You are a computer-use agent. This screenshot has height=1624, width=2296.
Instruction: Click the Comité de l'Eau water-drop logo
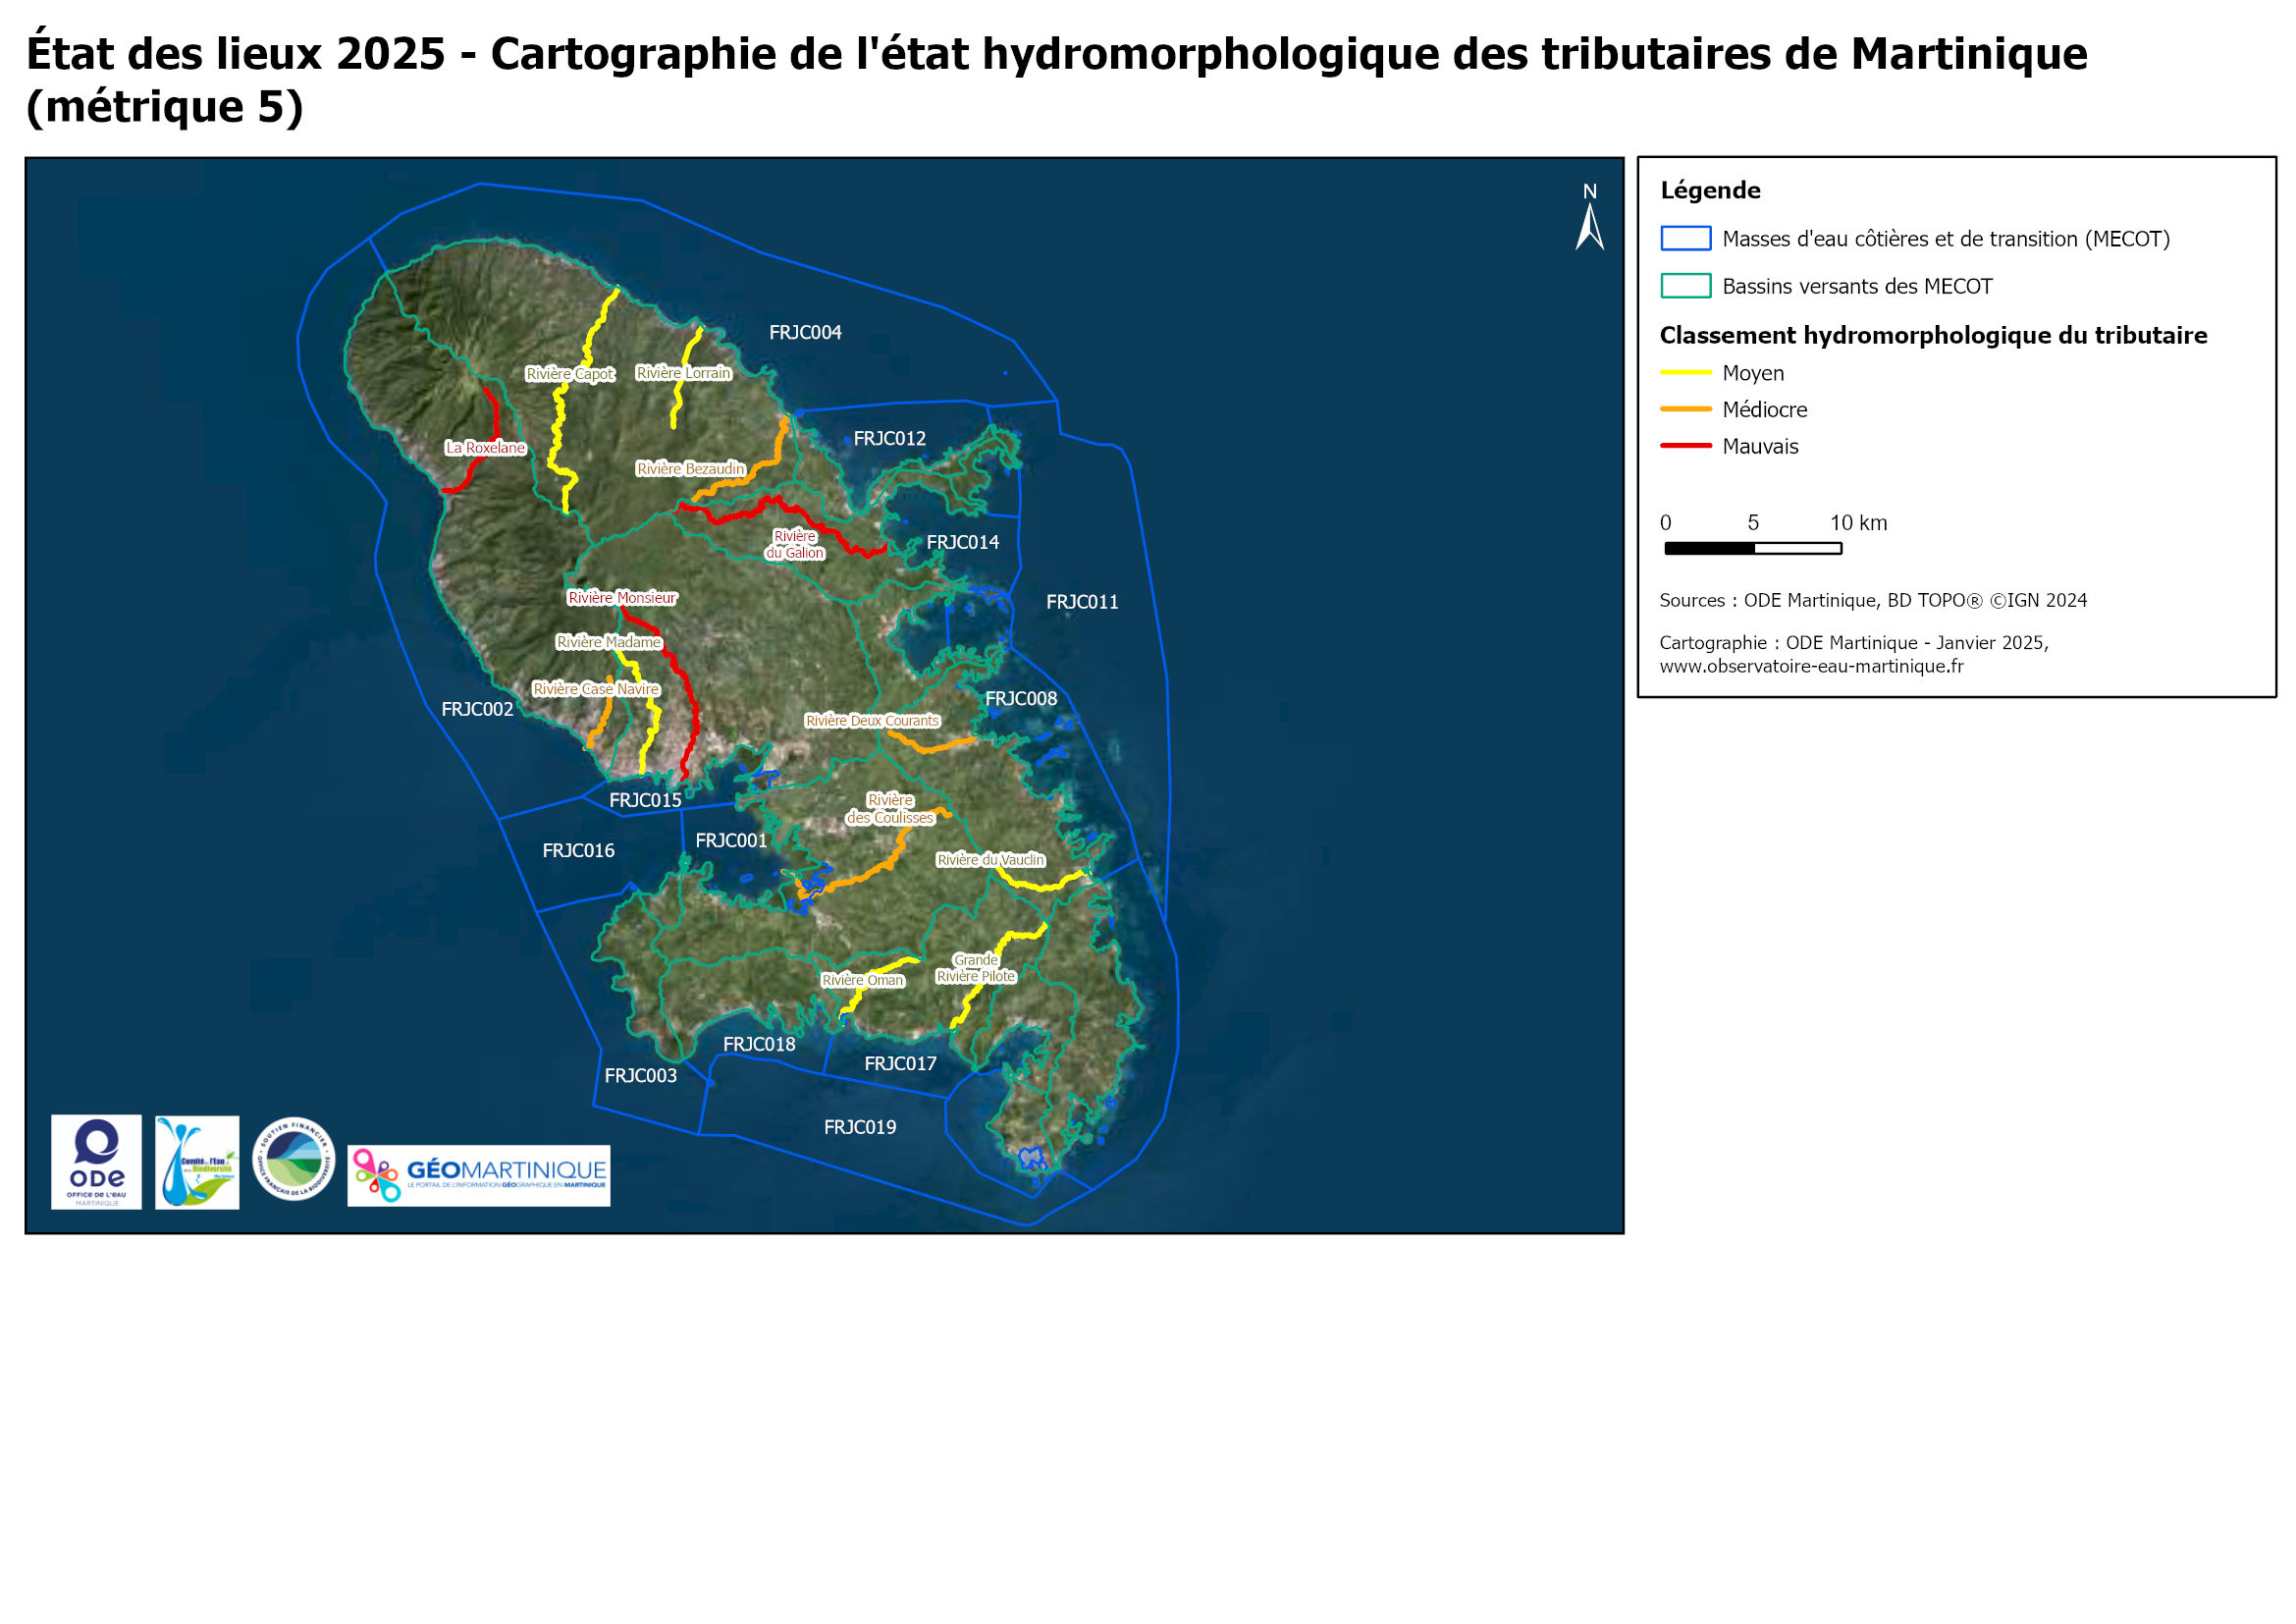tap(197, 1162)
